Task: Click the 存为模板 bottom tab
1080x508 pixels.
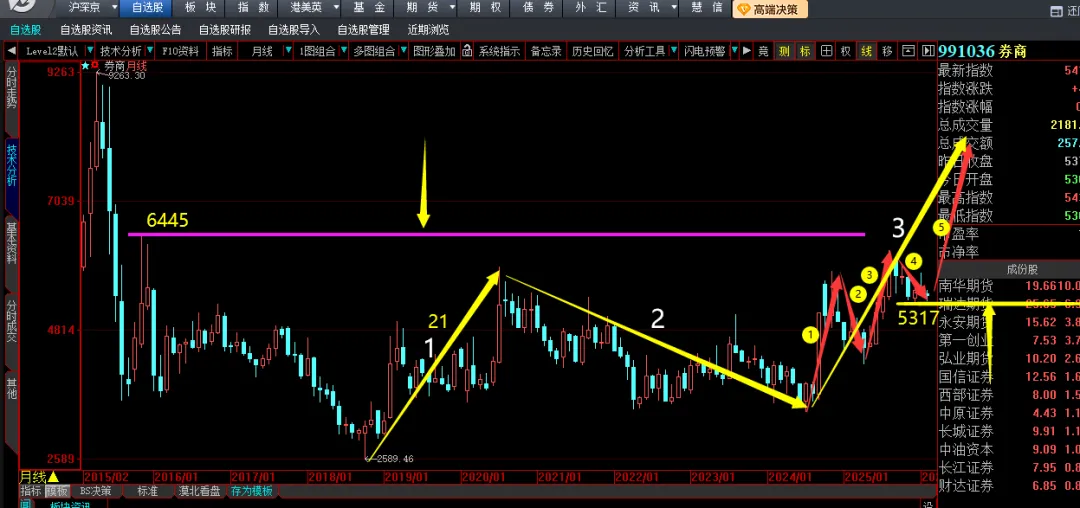Action: [x=252, y=491]
